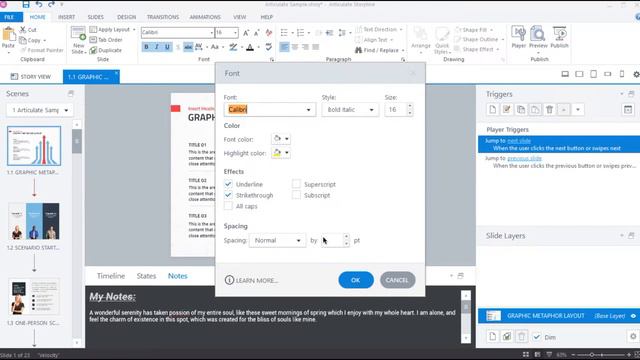
Task: Create a new trigger in Triggers panel
Action: pos(493,109)
